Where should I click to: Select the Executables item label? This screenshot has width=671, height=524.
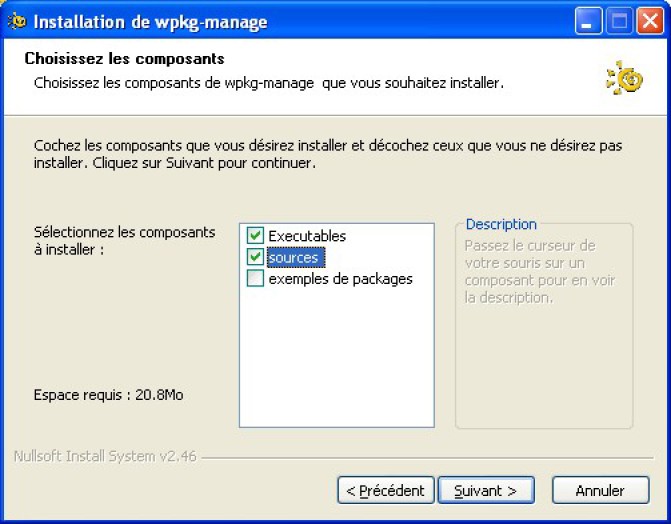click(x=307, y=236)
